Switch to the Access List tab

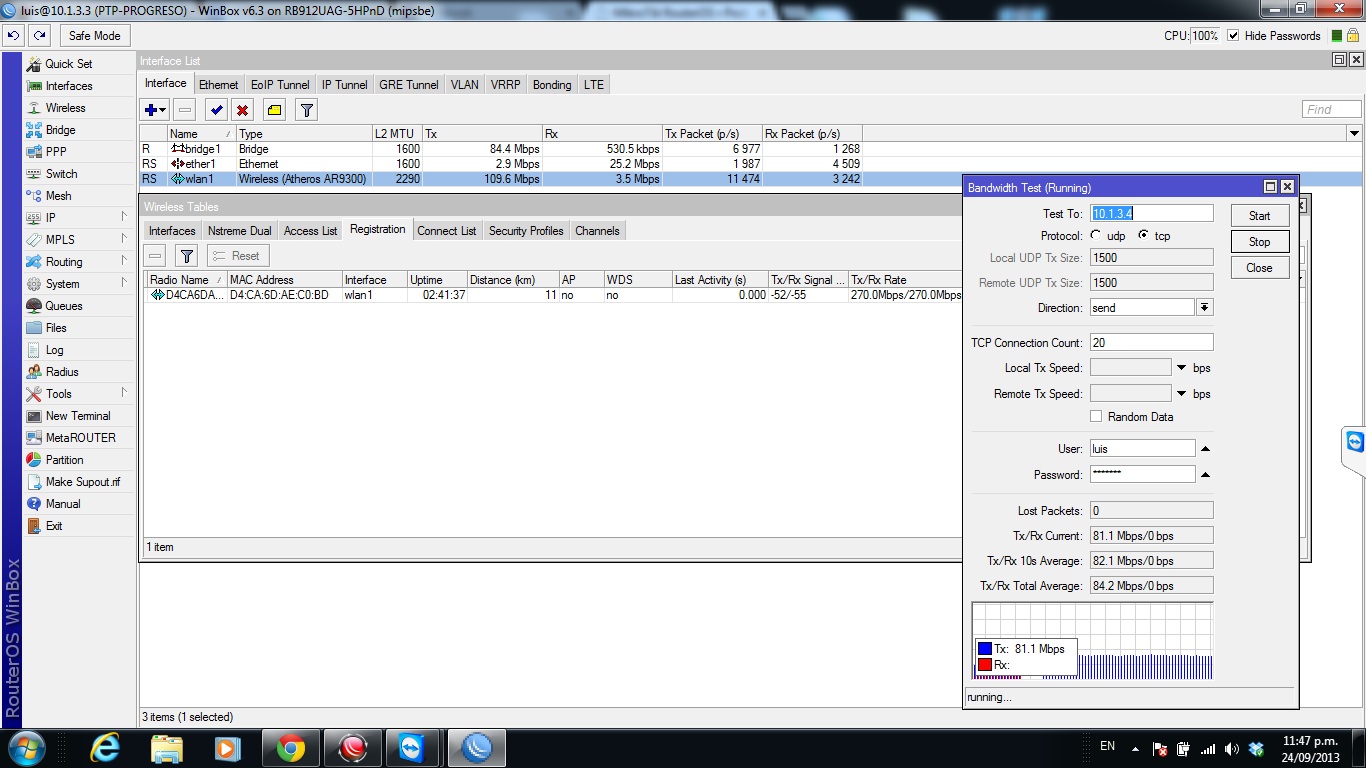[310, 231]
